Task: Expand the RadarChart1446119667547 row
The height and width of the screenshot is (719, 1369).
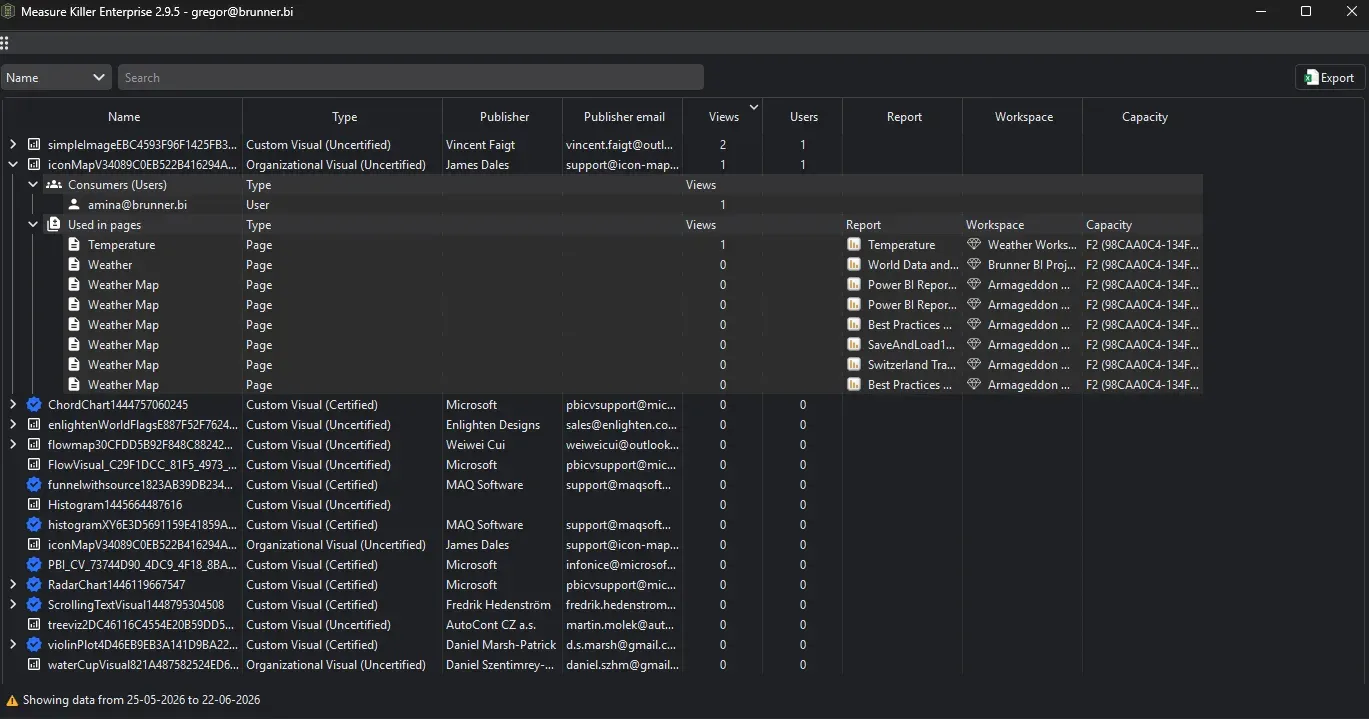Action: pyautogui.click(x=13, y=585)
